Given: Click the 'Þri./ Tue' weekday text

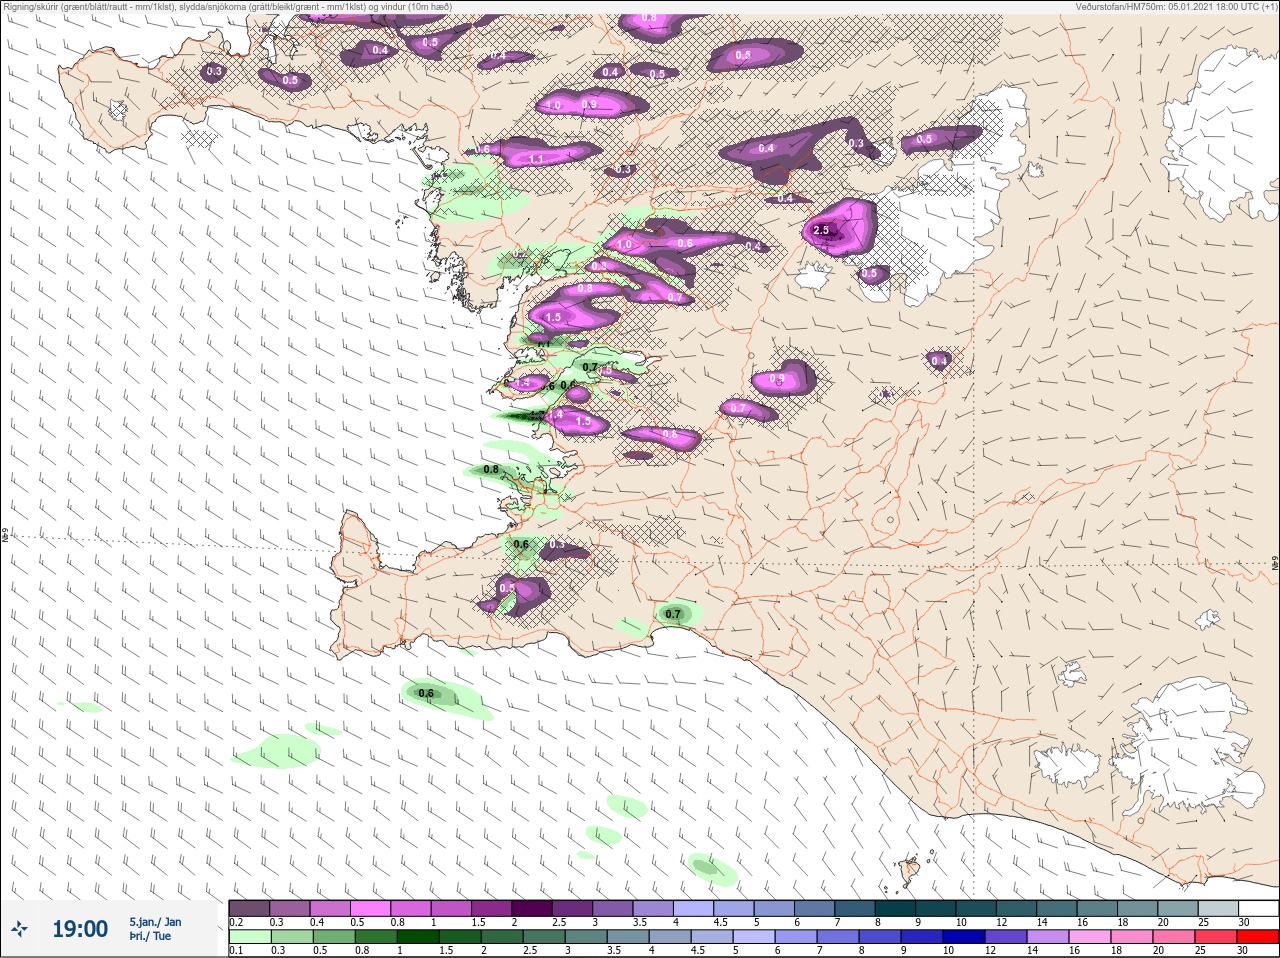Looking at the screenshot, I should point(150,936).
